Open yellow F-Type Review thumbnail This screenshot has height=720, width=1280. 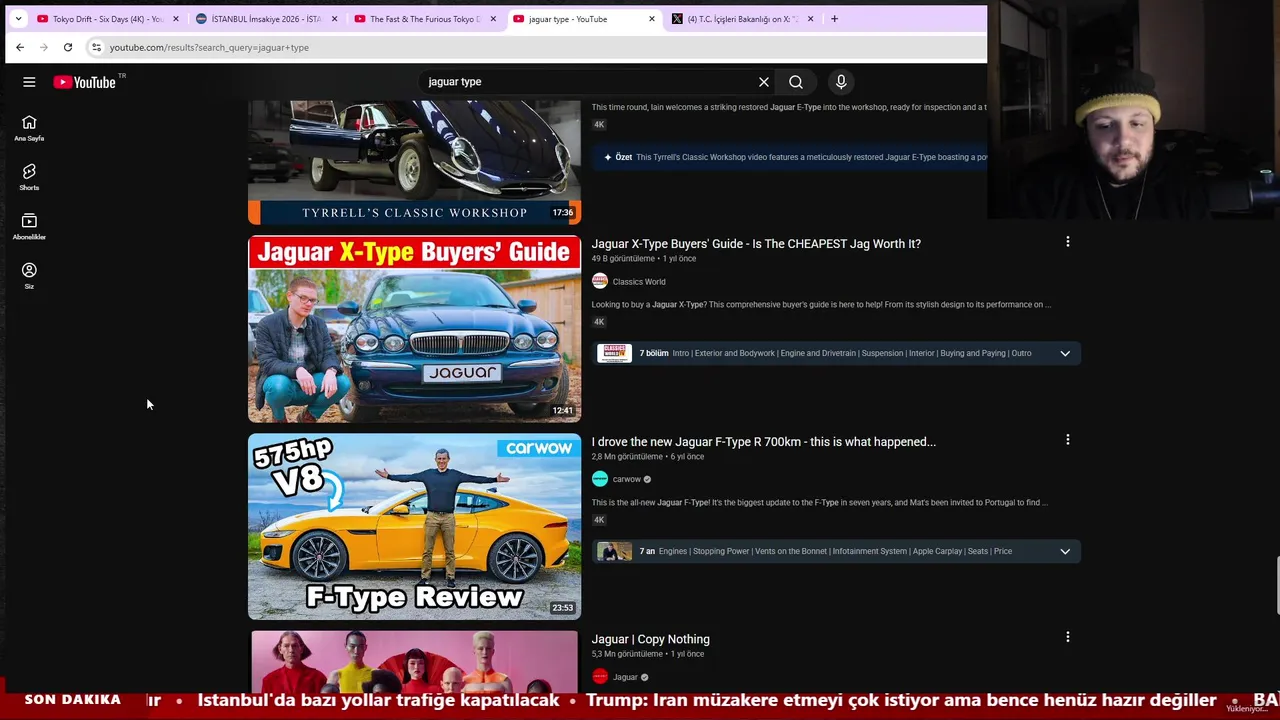click(x=414, y=527)
